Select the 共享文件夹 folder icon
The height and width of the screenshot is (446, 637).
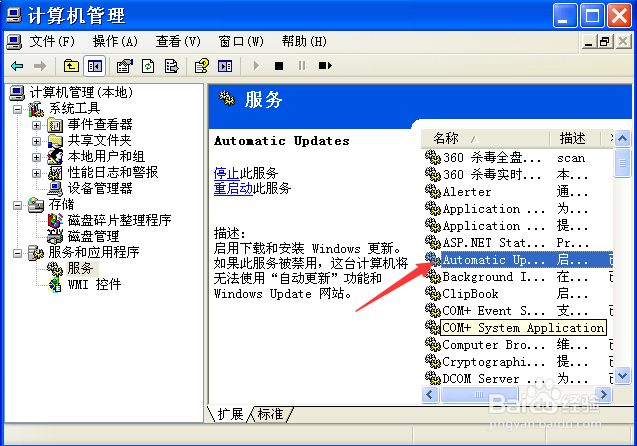(x=55, y=141)
